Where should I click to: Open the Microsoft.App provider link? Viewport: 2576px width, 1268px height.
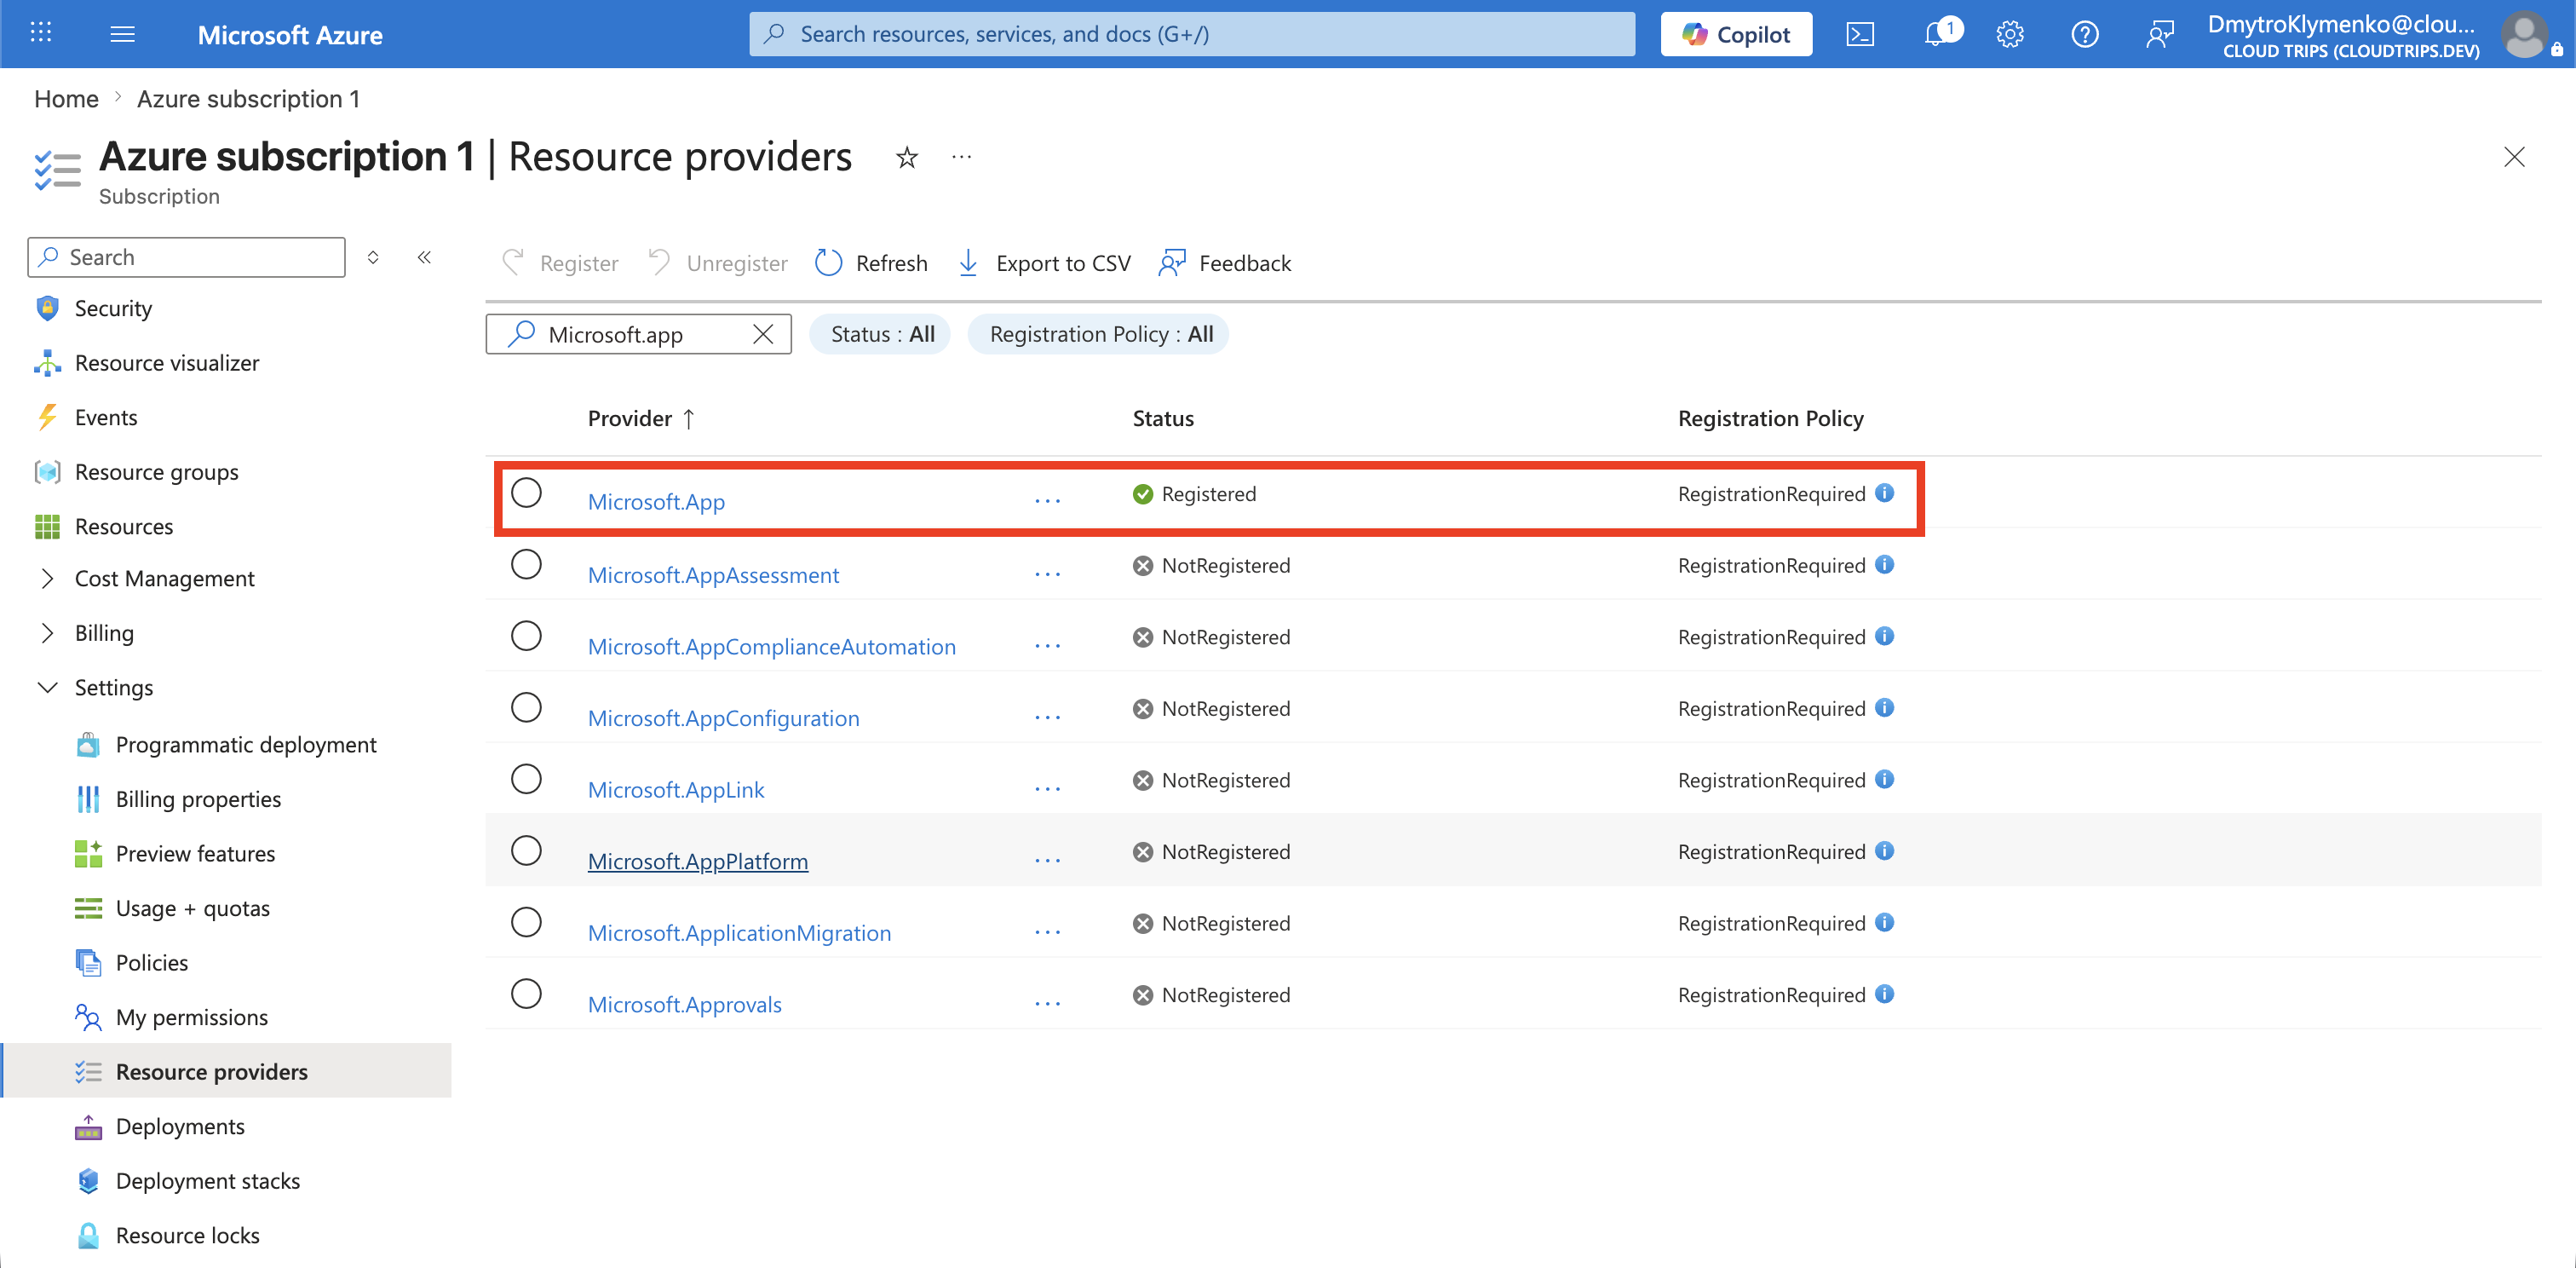coord(656,502)
